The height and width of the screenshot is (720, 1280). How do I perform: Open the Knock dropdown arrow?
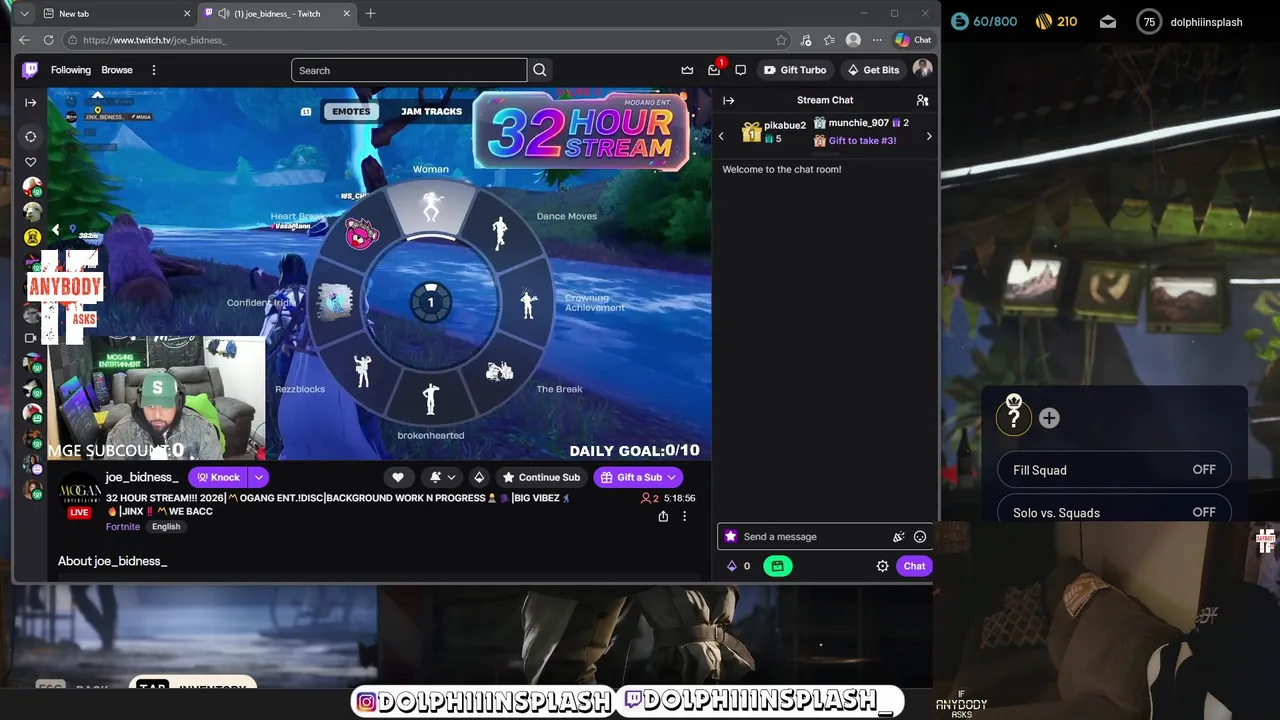[x=258, y=477]
